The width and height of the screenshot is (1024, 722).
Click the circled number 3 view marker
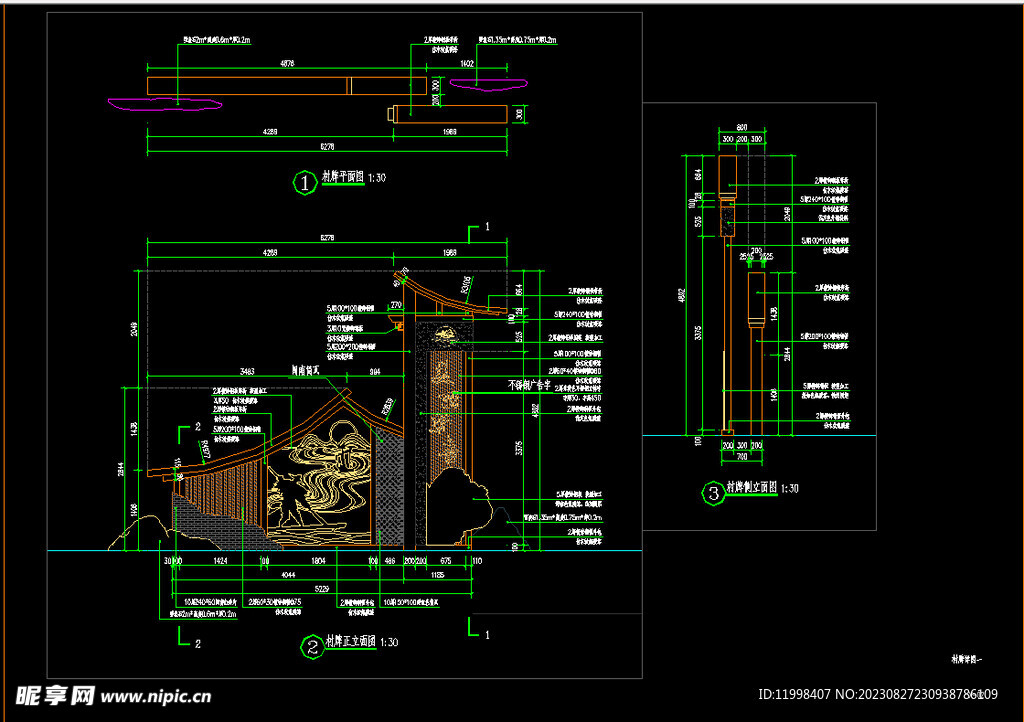coord(713,492)
